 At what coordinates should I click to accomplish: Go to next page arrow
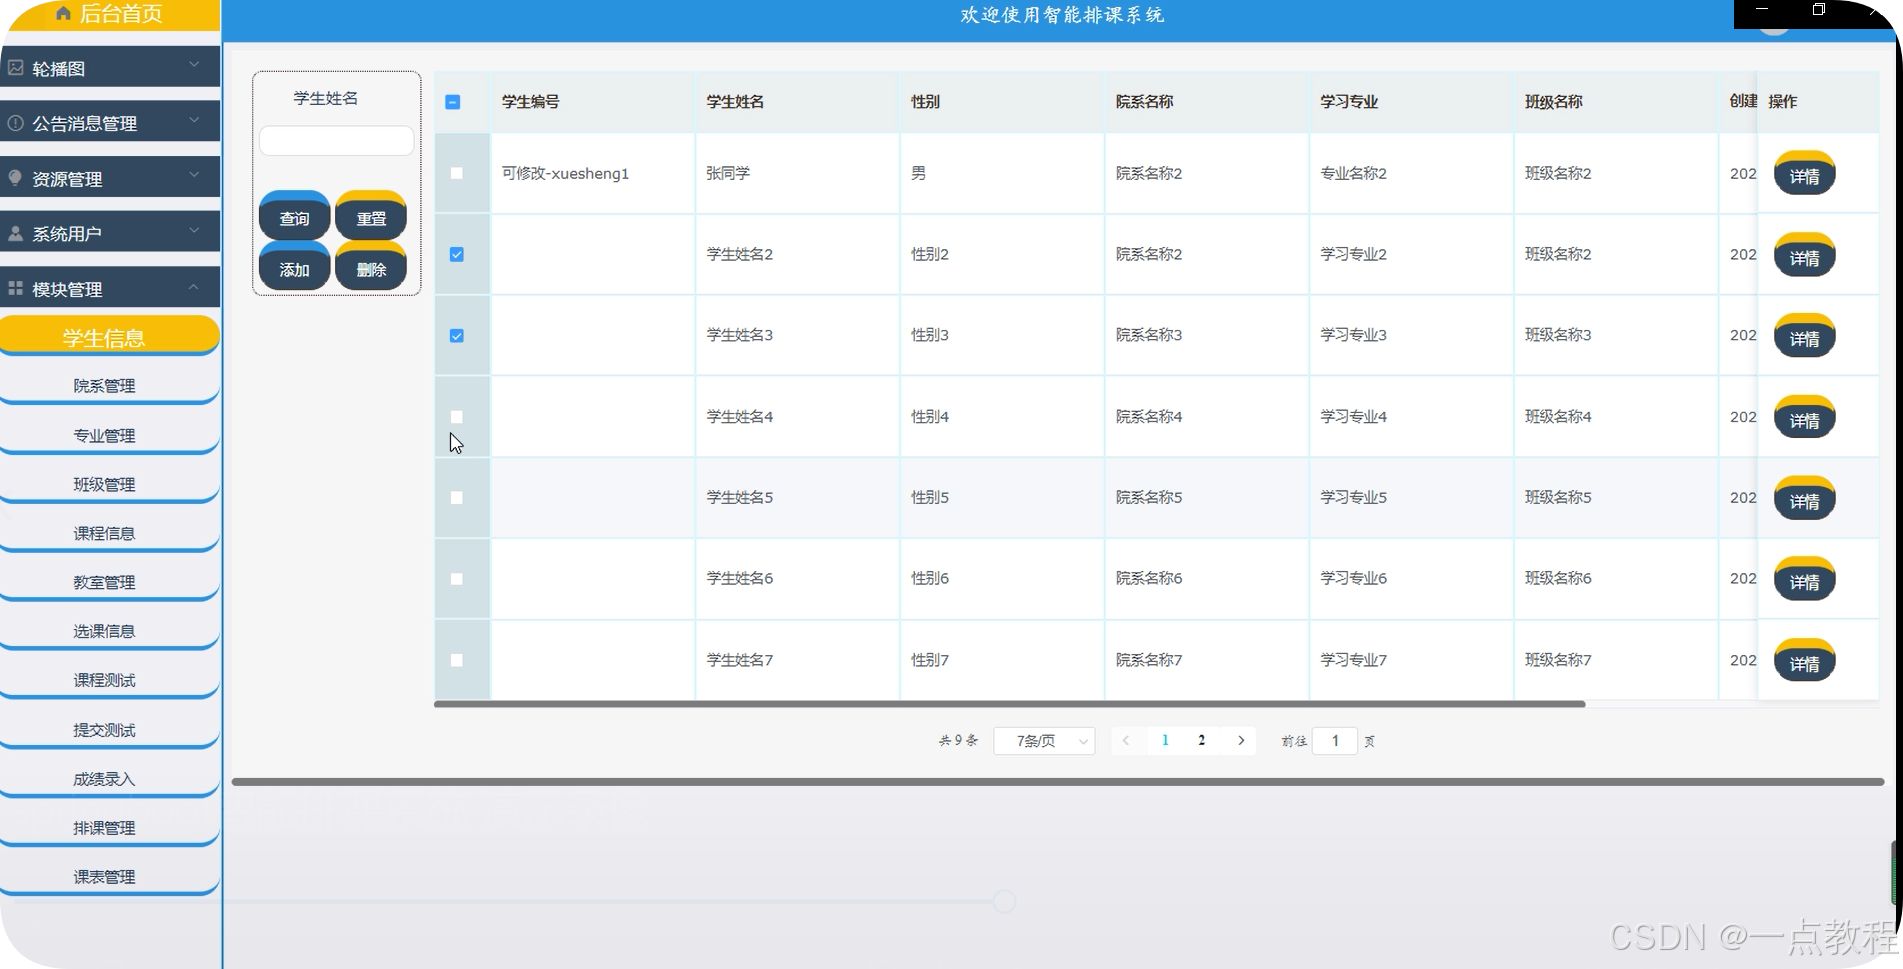[1241, 741]
